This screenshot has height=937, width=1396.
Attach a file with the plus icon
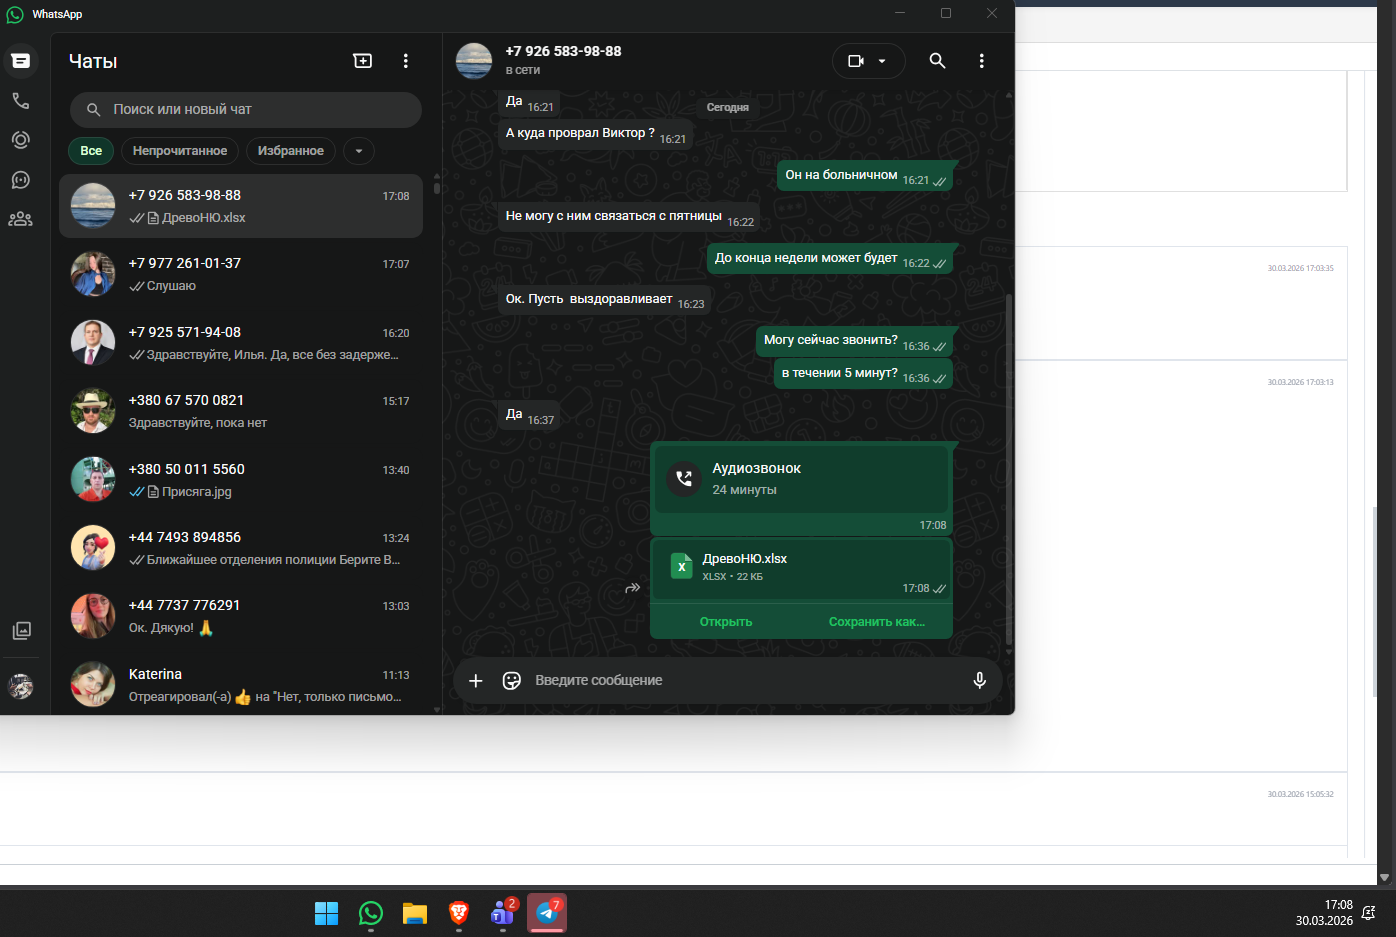(x=476, y=680)
